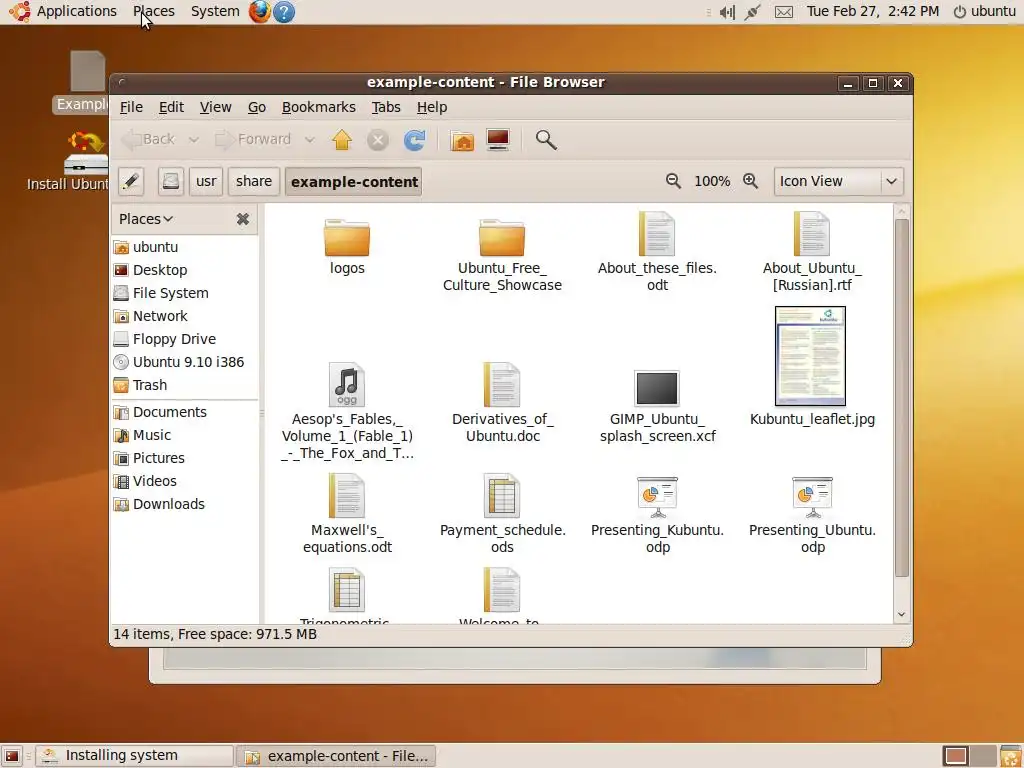Switch to Installing system taskbar window
Screen dimensions: 1024x768
135,756
